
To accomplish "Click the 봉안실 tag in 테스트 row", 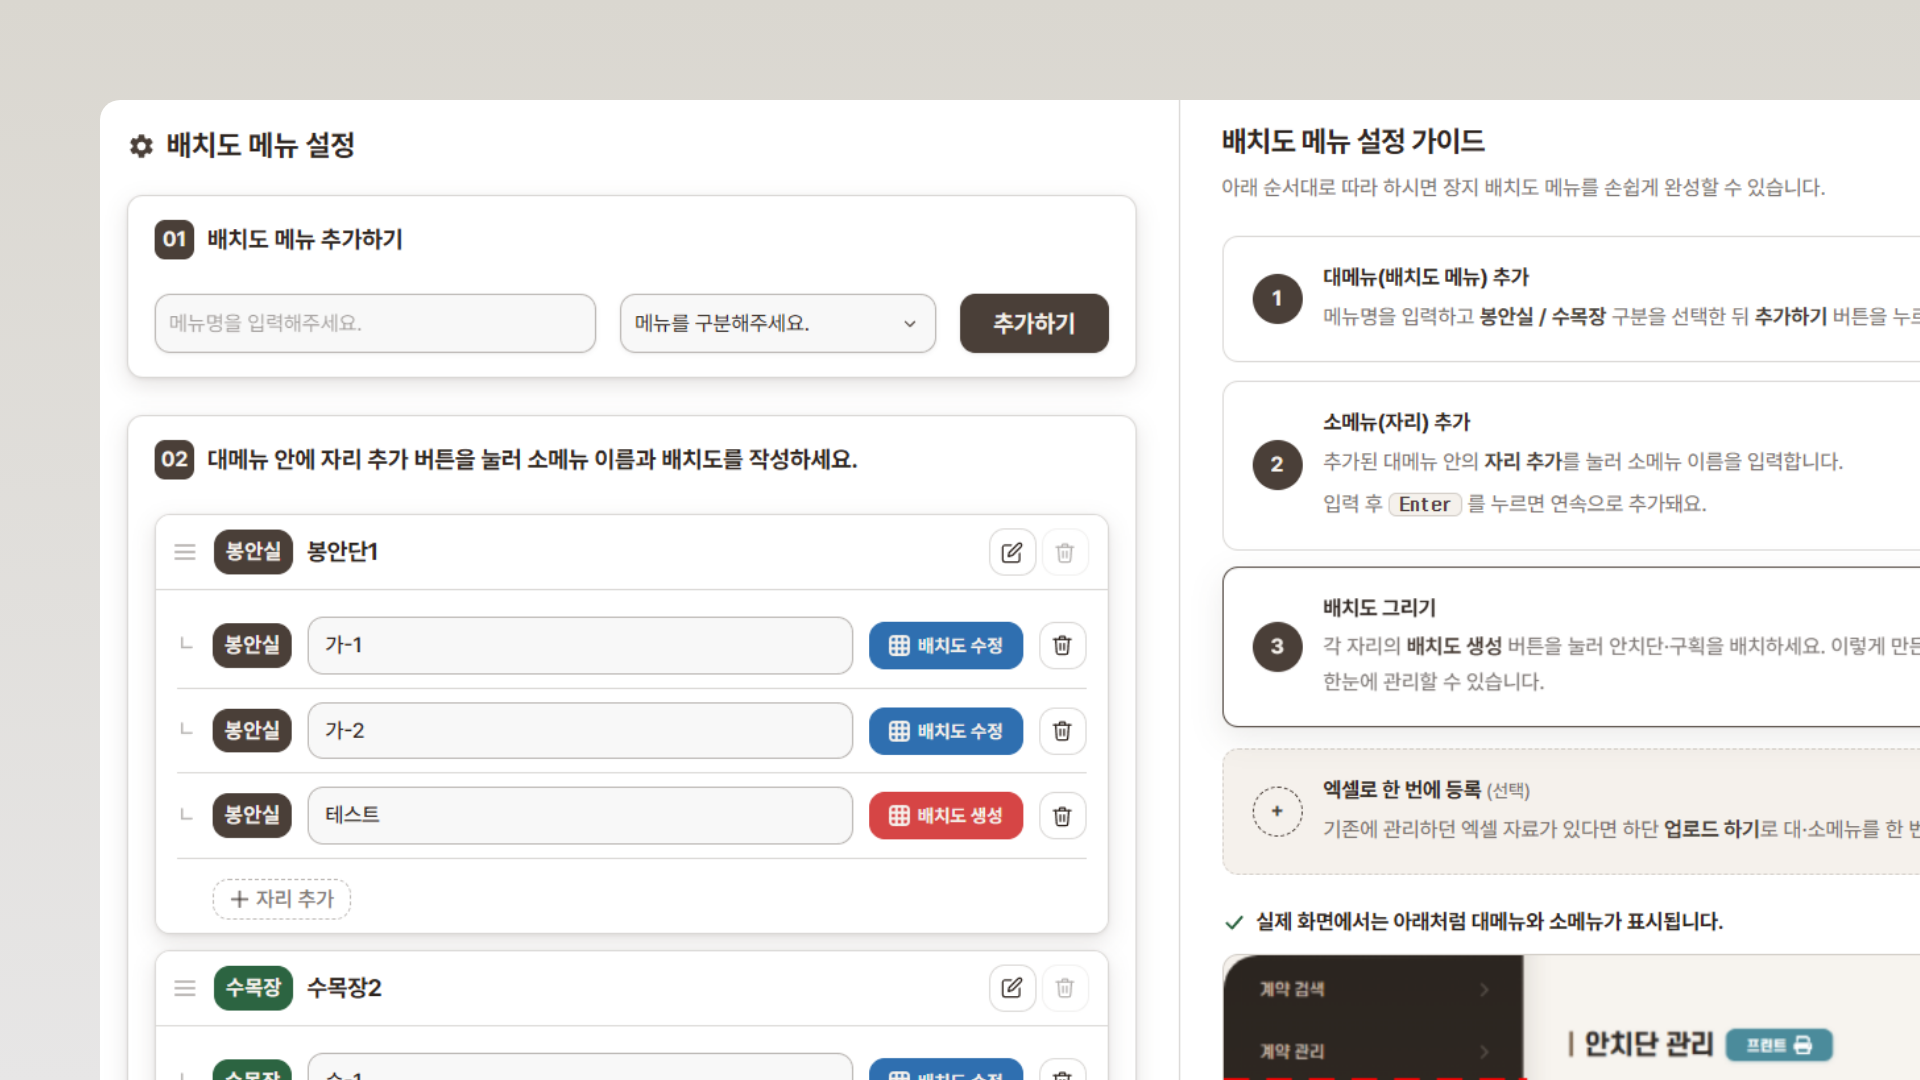I will pyautogui.click(x=252, y=815).
